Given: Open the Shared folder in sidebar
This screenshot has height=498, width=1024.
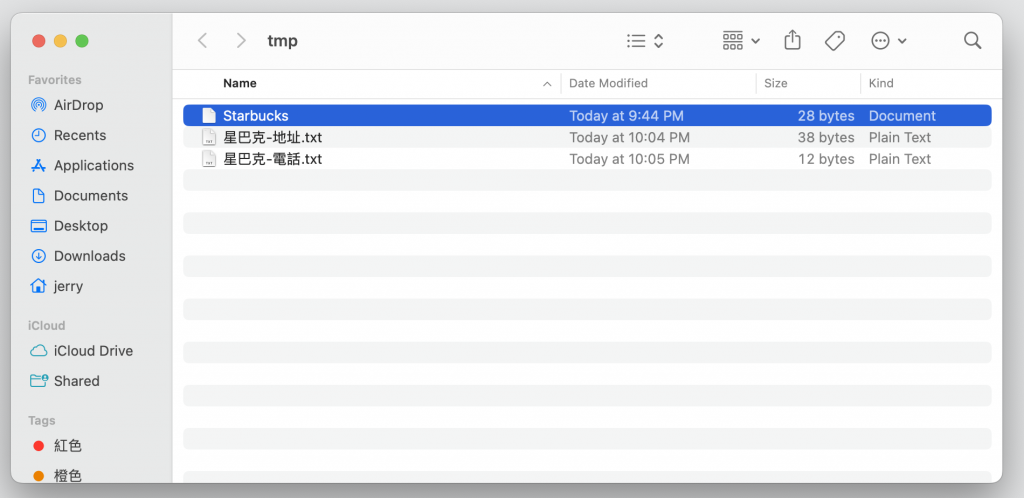Looking at the screenshot, I should pos(76,381).
